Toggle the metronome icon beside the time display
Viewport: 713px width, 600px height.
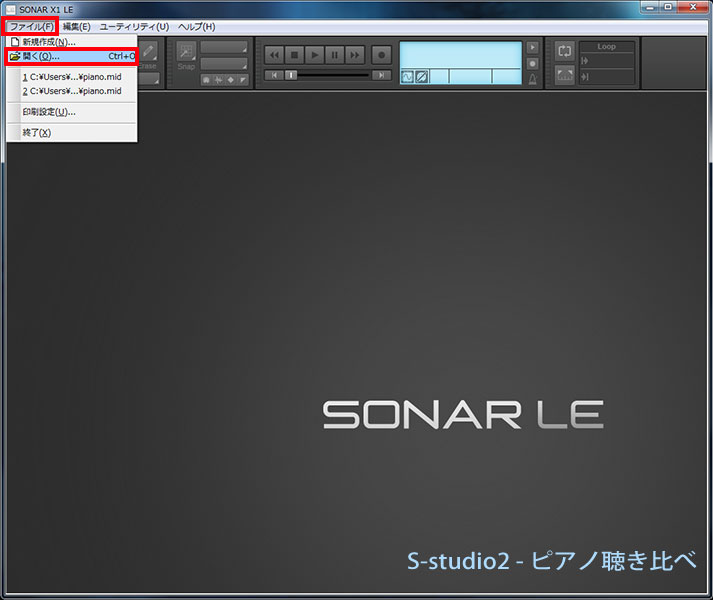533,81
